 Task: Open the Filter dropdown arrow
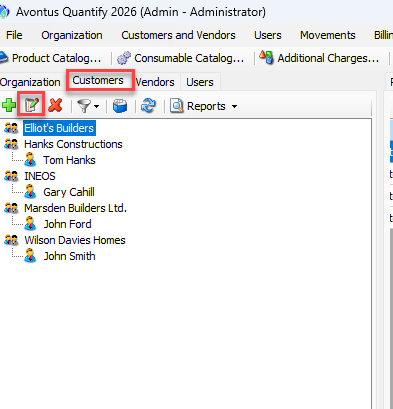[x=96, y=106]
